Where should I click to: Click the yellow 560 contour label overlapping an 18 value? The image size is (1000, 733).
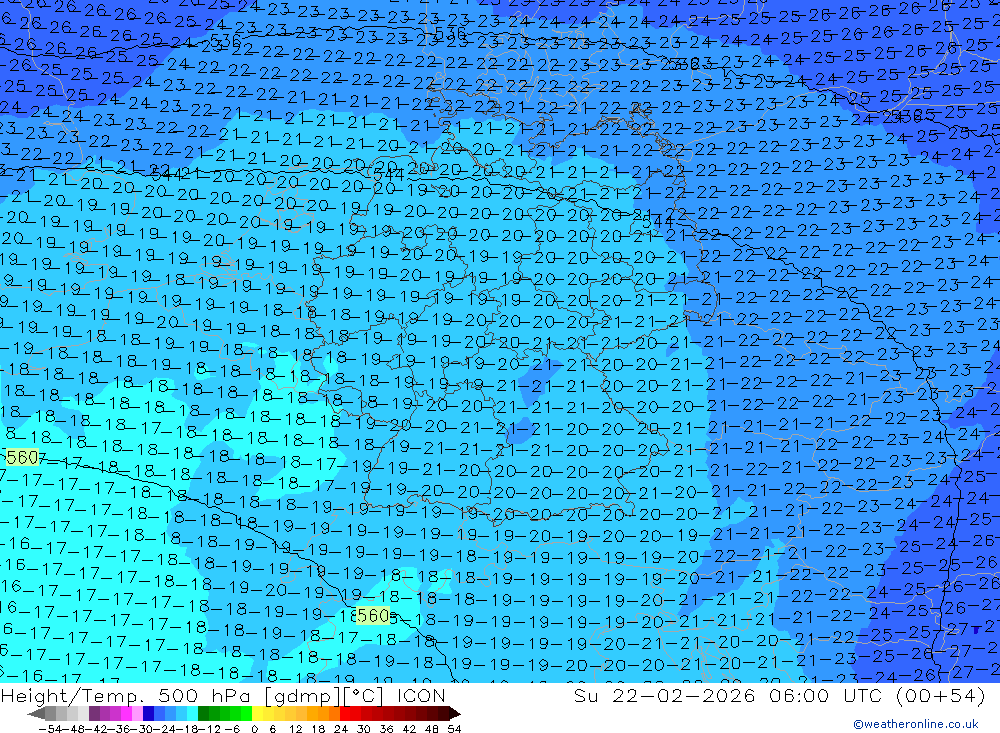(x=373, y=616)
